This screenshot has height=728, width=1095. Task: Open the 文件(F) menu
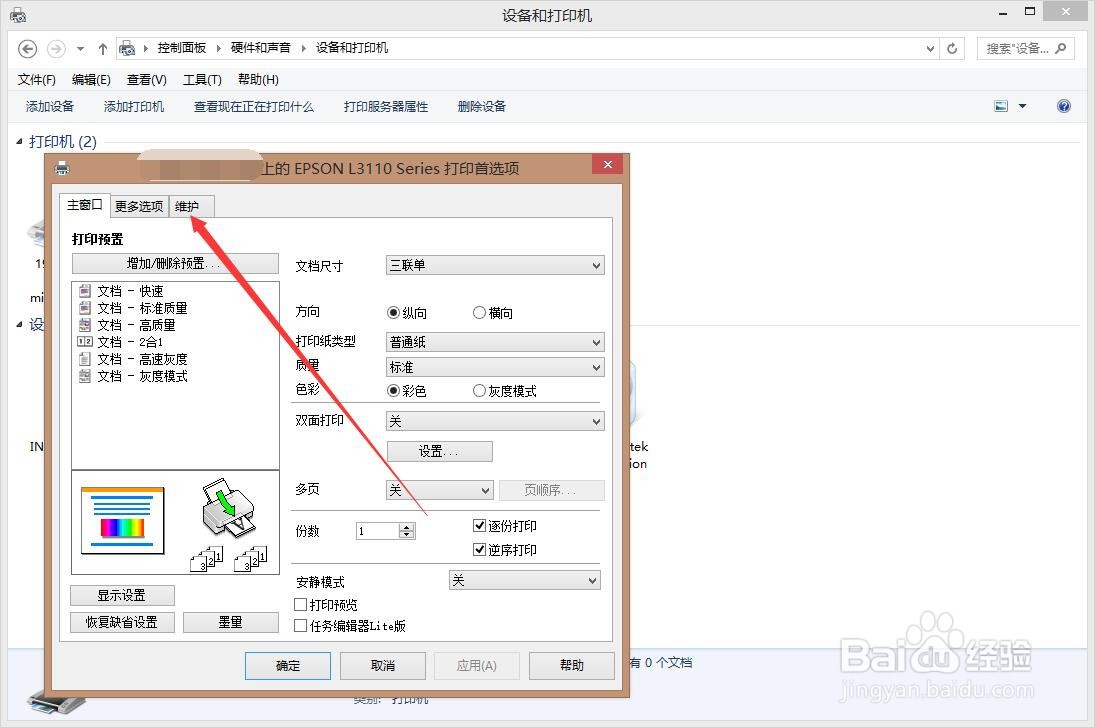click(36, 80)
